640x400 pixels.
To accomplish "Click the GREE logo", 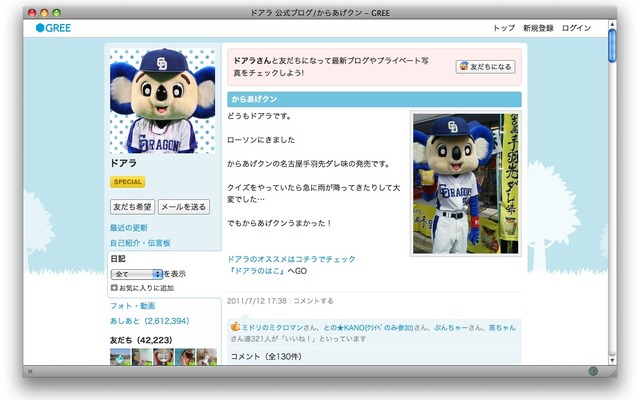I will tap(53, 28).
